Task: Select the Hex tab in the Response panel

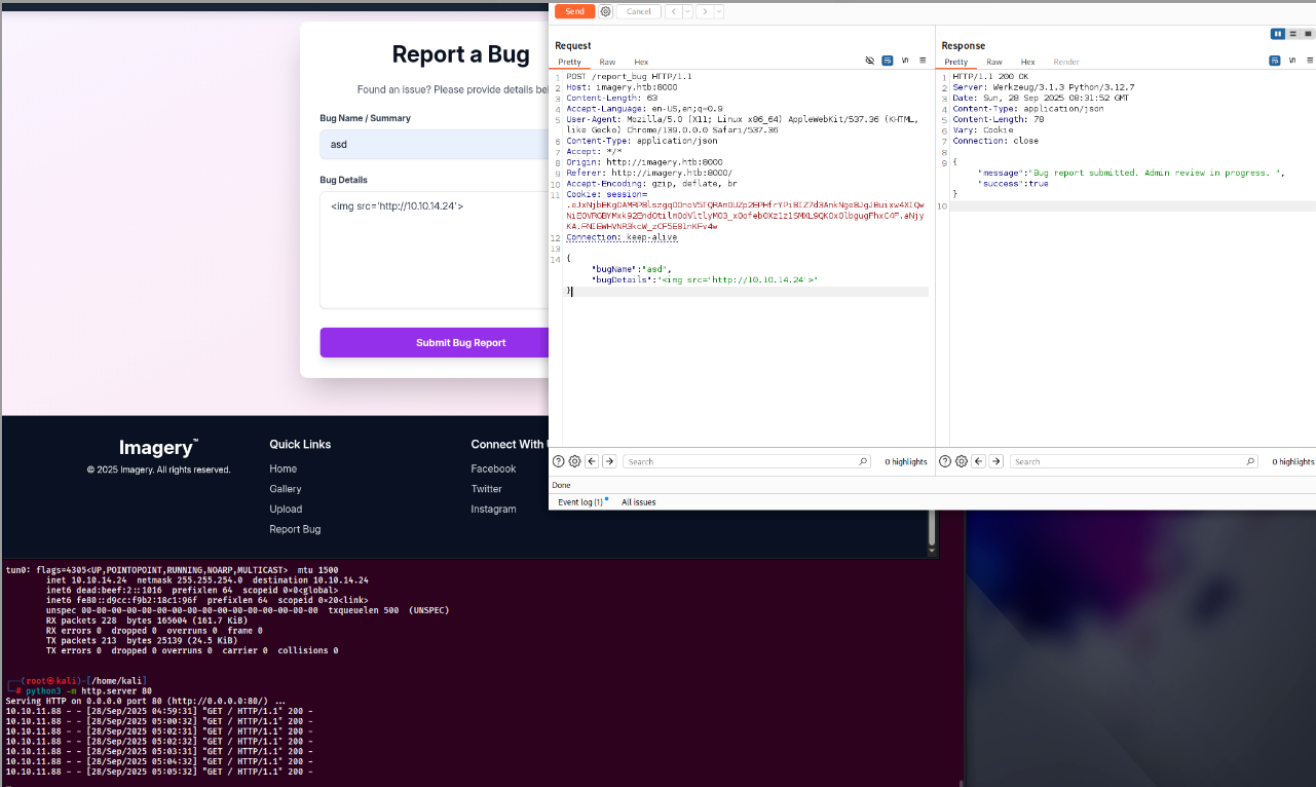Action: 1028,62
